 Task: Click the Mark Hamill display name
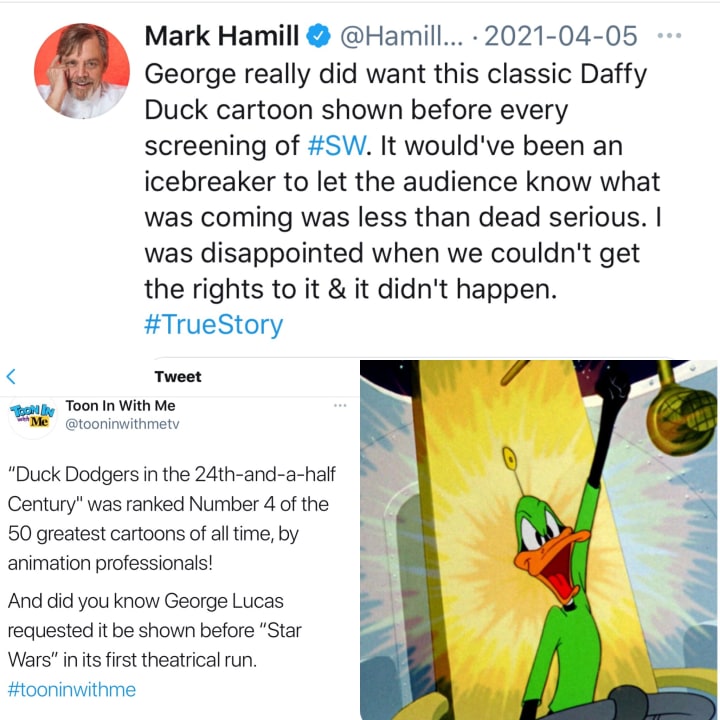point(222,36)
